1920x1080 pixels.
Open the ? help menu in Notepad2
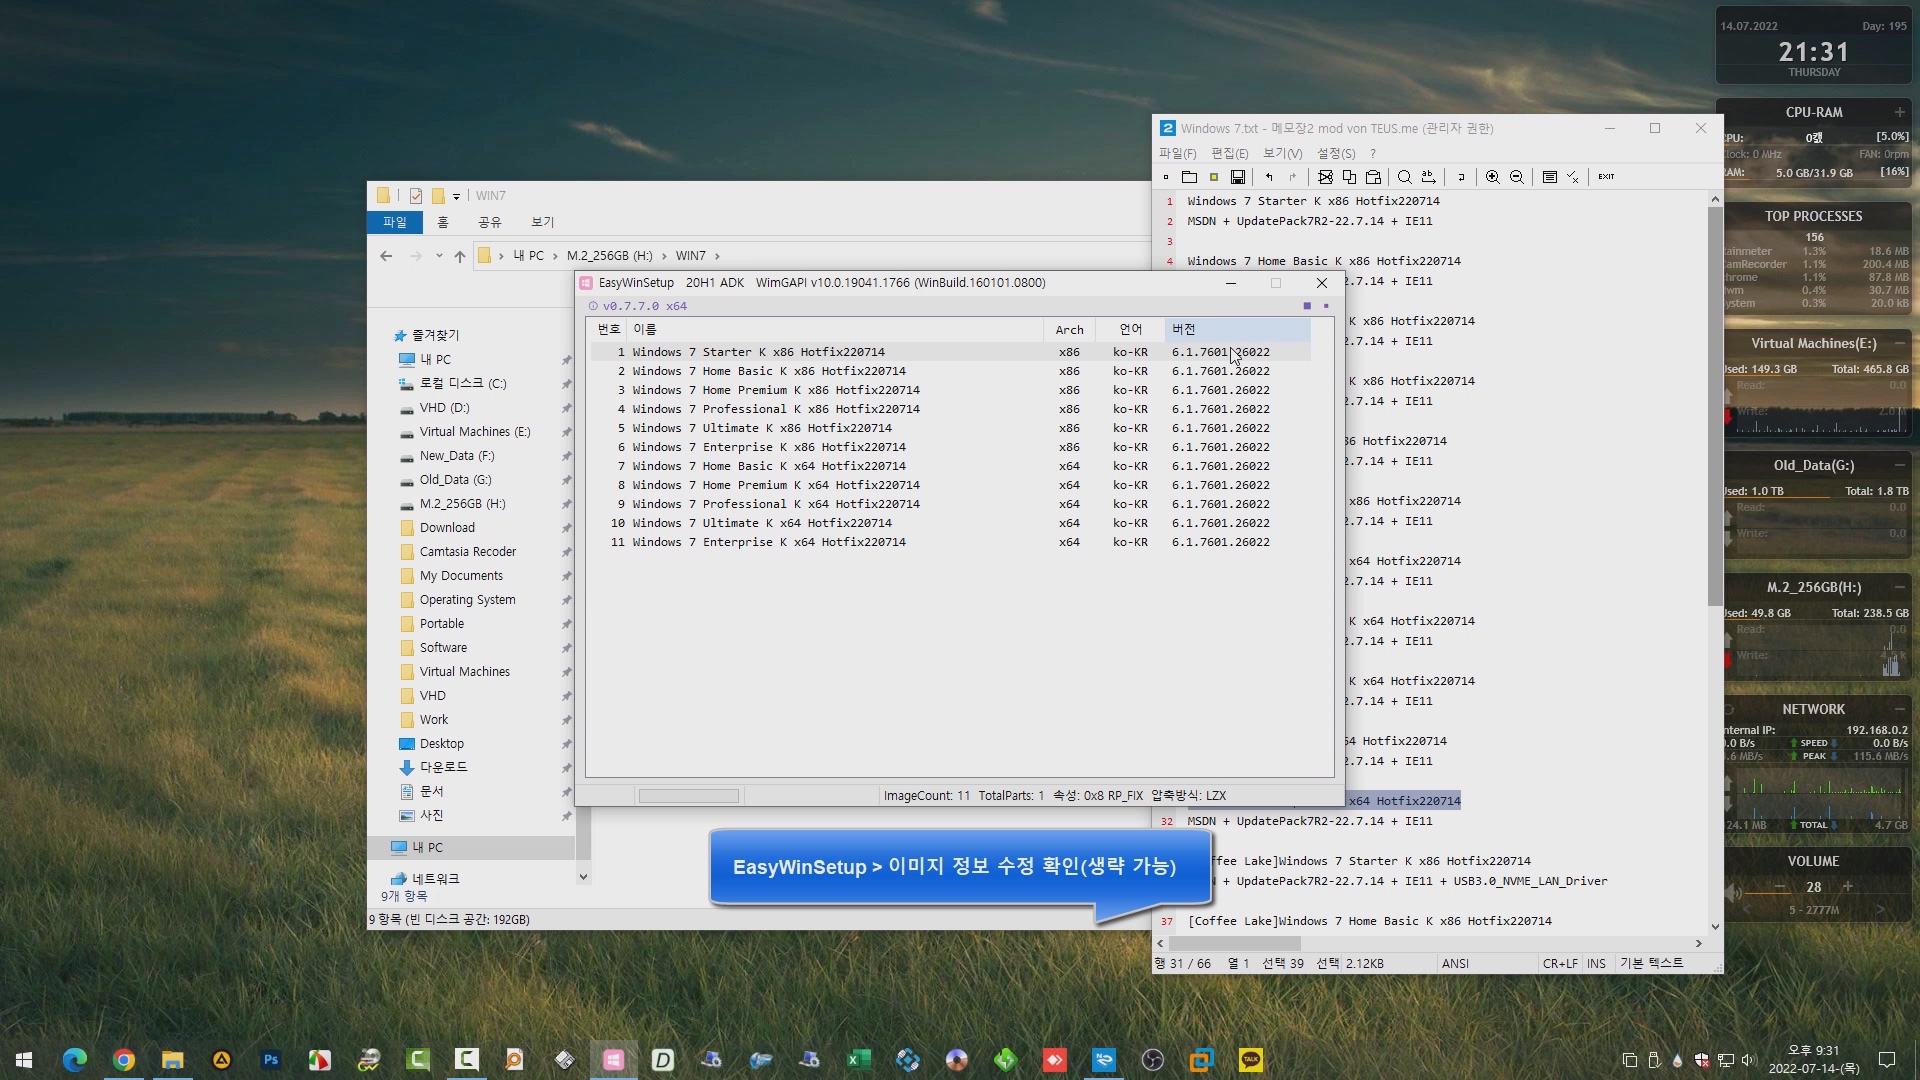(x=1373, y=153)
